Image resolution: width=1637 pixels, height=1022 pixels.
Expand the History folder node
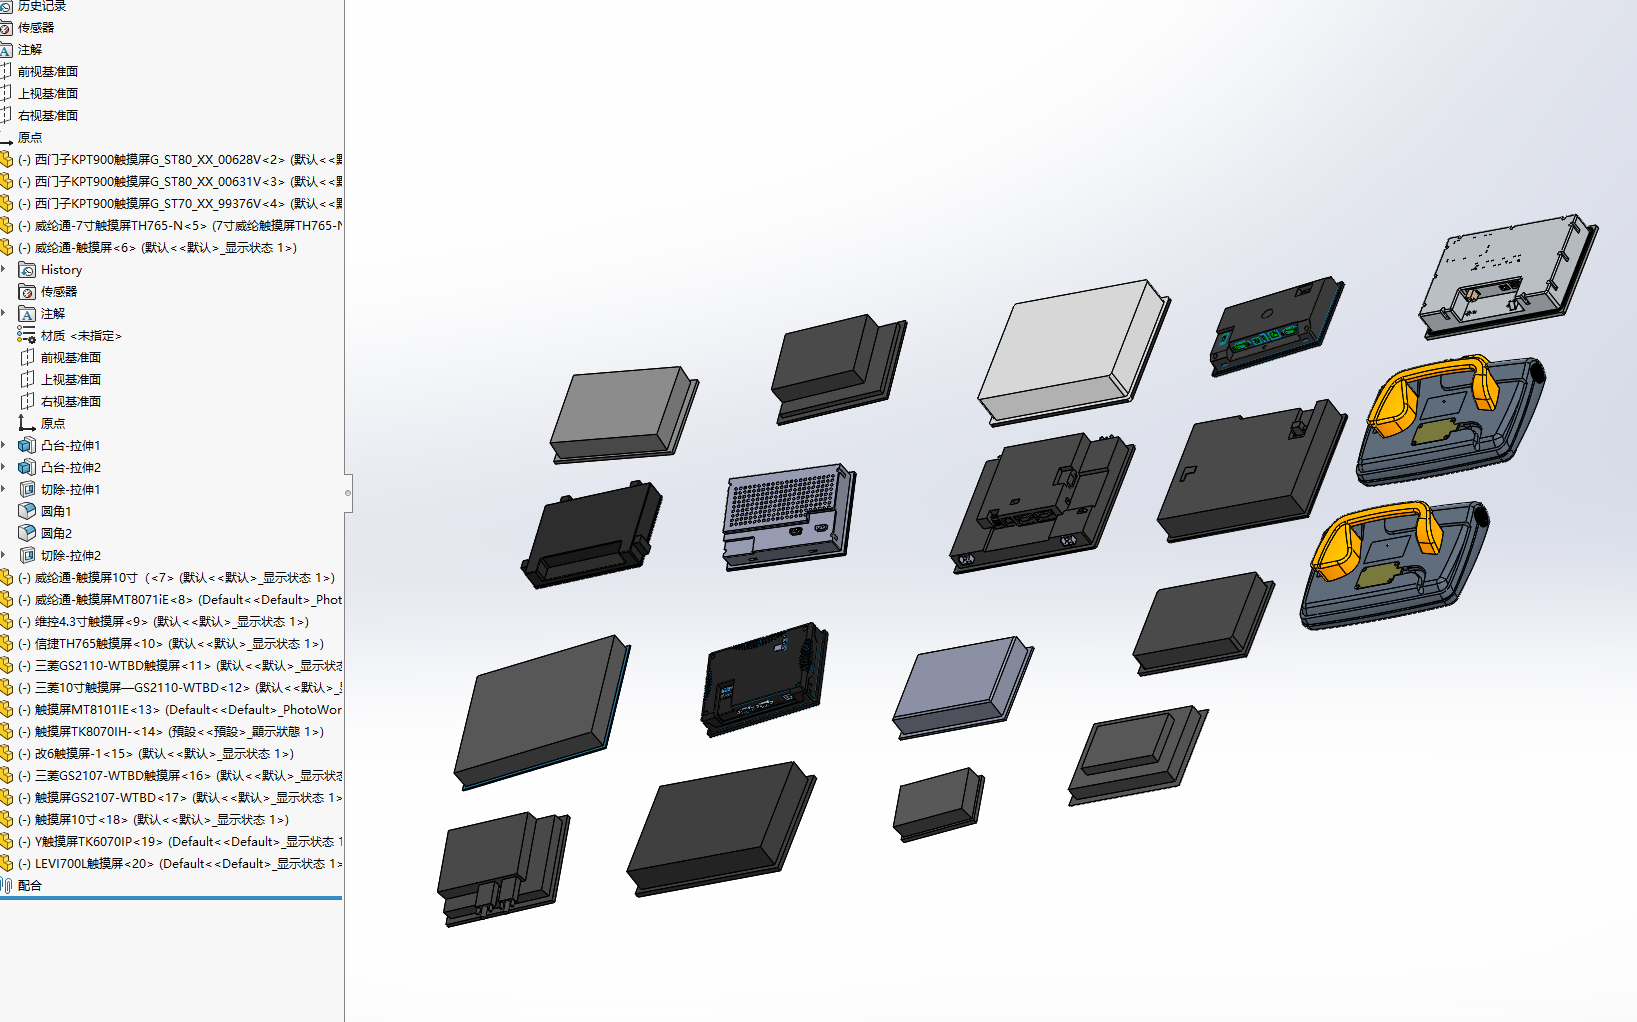coord(4,270)
